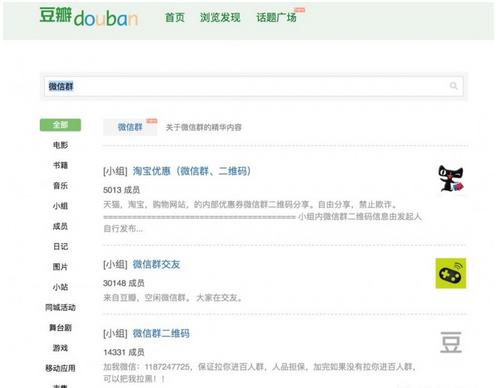Click the 5013 成员 count text

121,190
